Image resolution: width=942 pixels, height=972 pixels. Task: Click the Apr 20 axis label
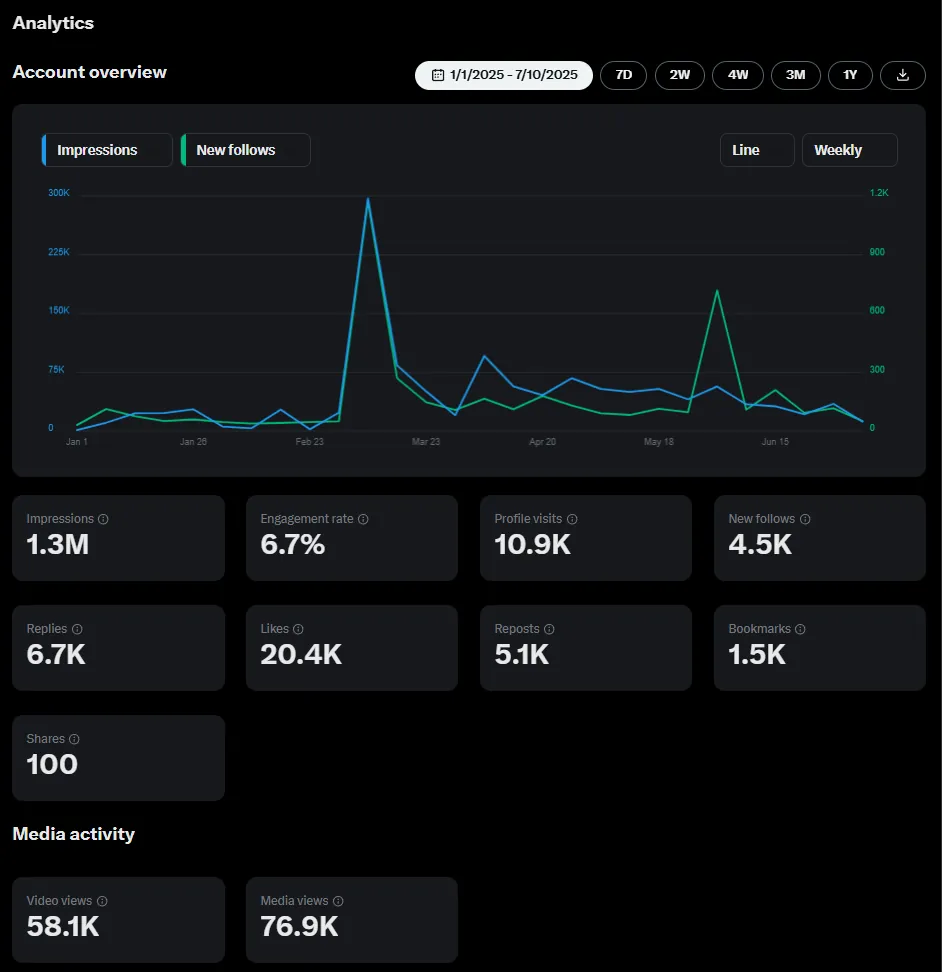(x=542, y=442)
